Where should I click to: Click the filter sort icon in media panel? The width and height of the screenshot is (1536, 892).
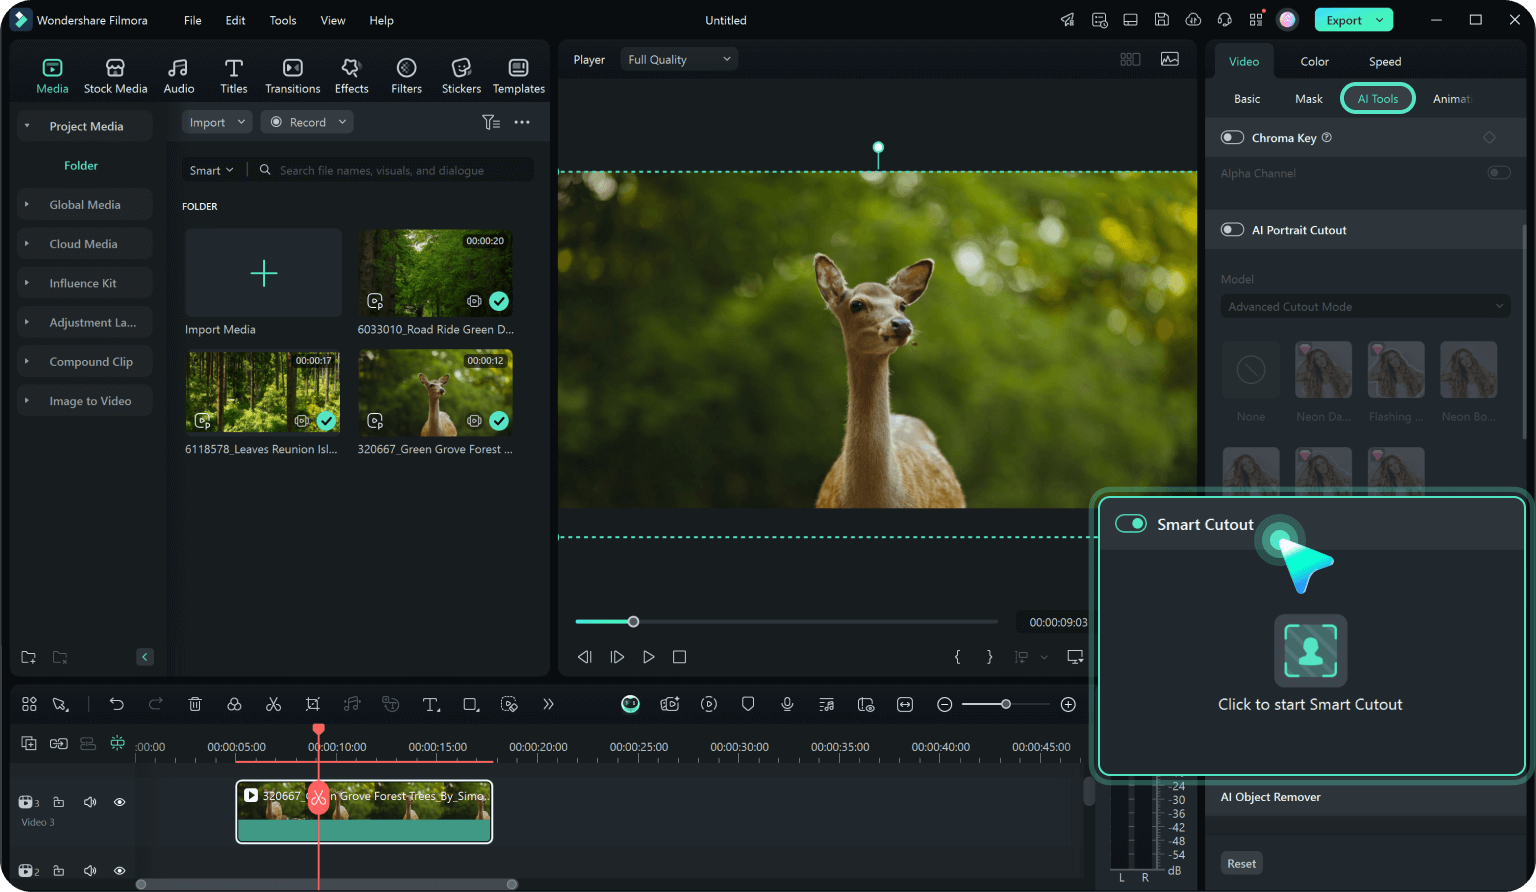pyautogui.click(x=490, y=122)
